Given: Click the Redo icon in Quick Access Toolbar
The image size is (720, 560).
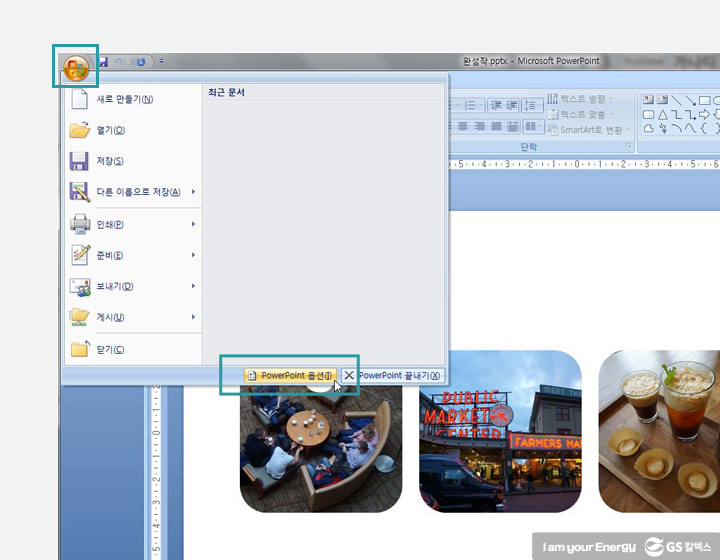Looking at the screenshot, I should 140,62.
